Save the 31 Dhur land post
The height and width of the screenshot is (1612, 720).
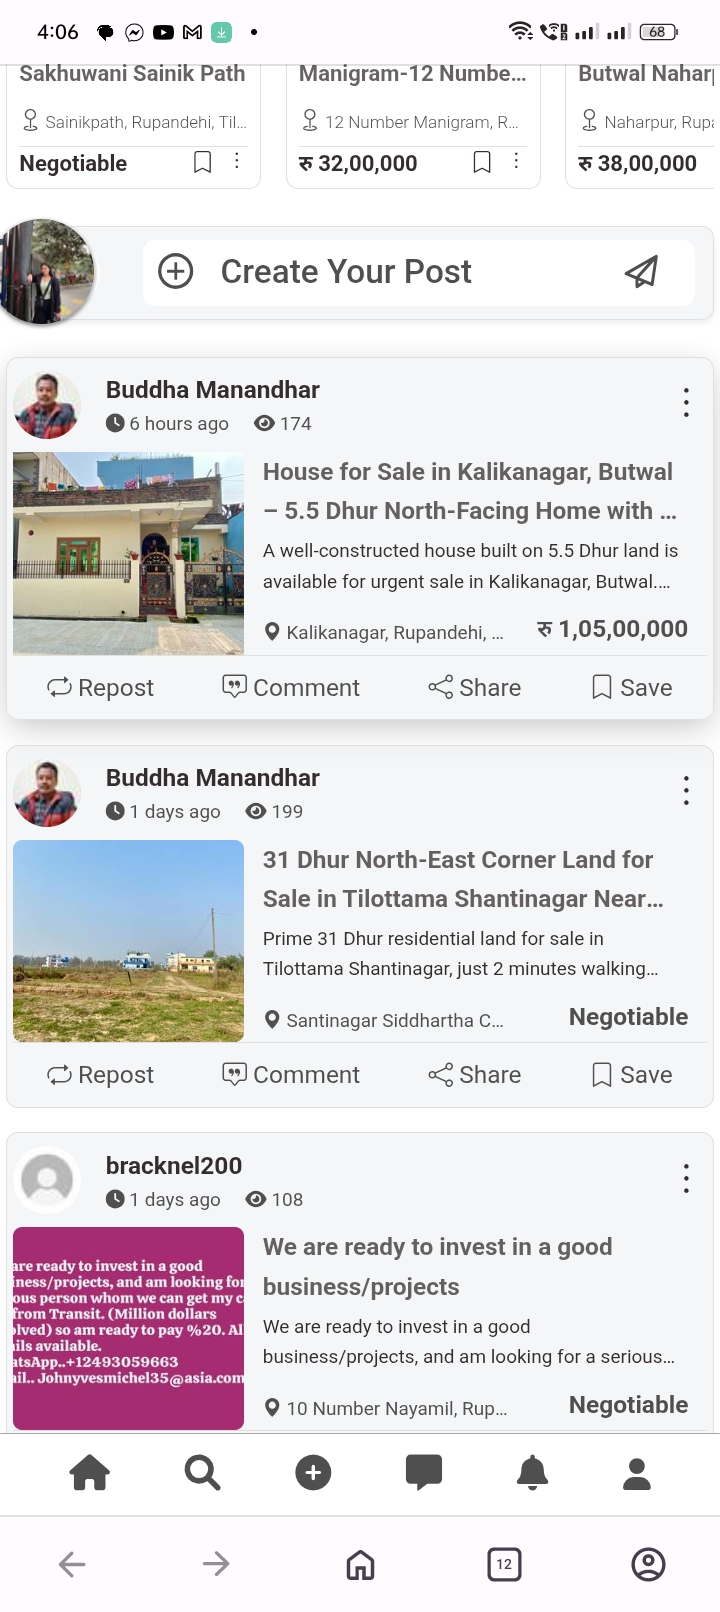click(x=632, y=1074)
